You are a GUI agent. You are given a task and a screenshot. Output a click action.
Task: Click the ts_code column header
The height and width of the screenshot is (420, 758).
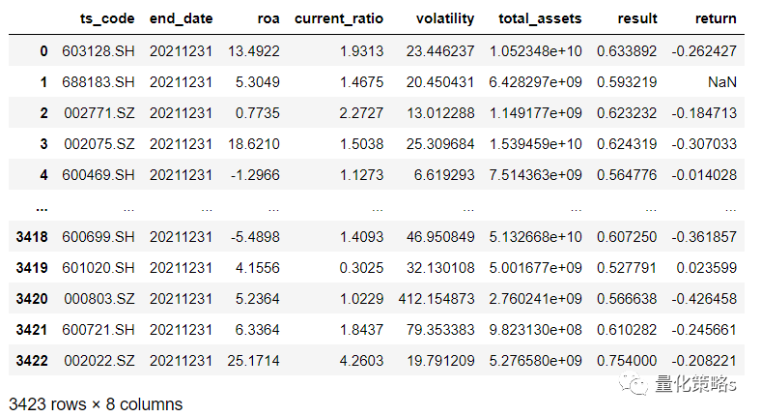pos(107,18)
